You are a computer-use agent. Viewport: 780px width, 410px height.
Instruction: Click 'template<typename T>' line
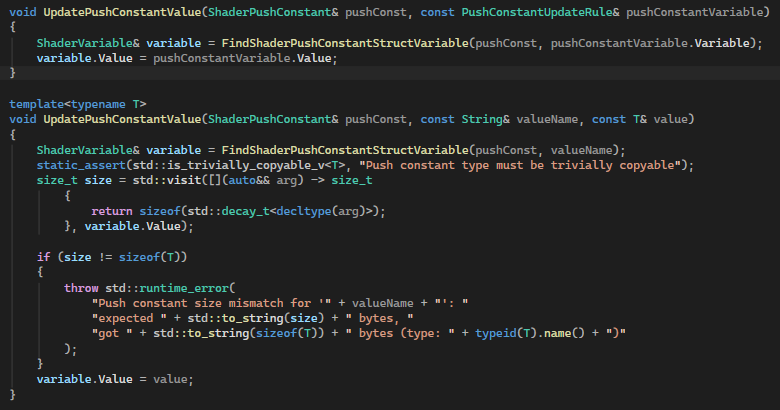click(78, 104)
